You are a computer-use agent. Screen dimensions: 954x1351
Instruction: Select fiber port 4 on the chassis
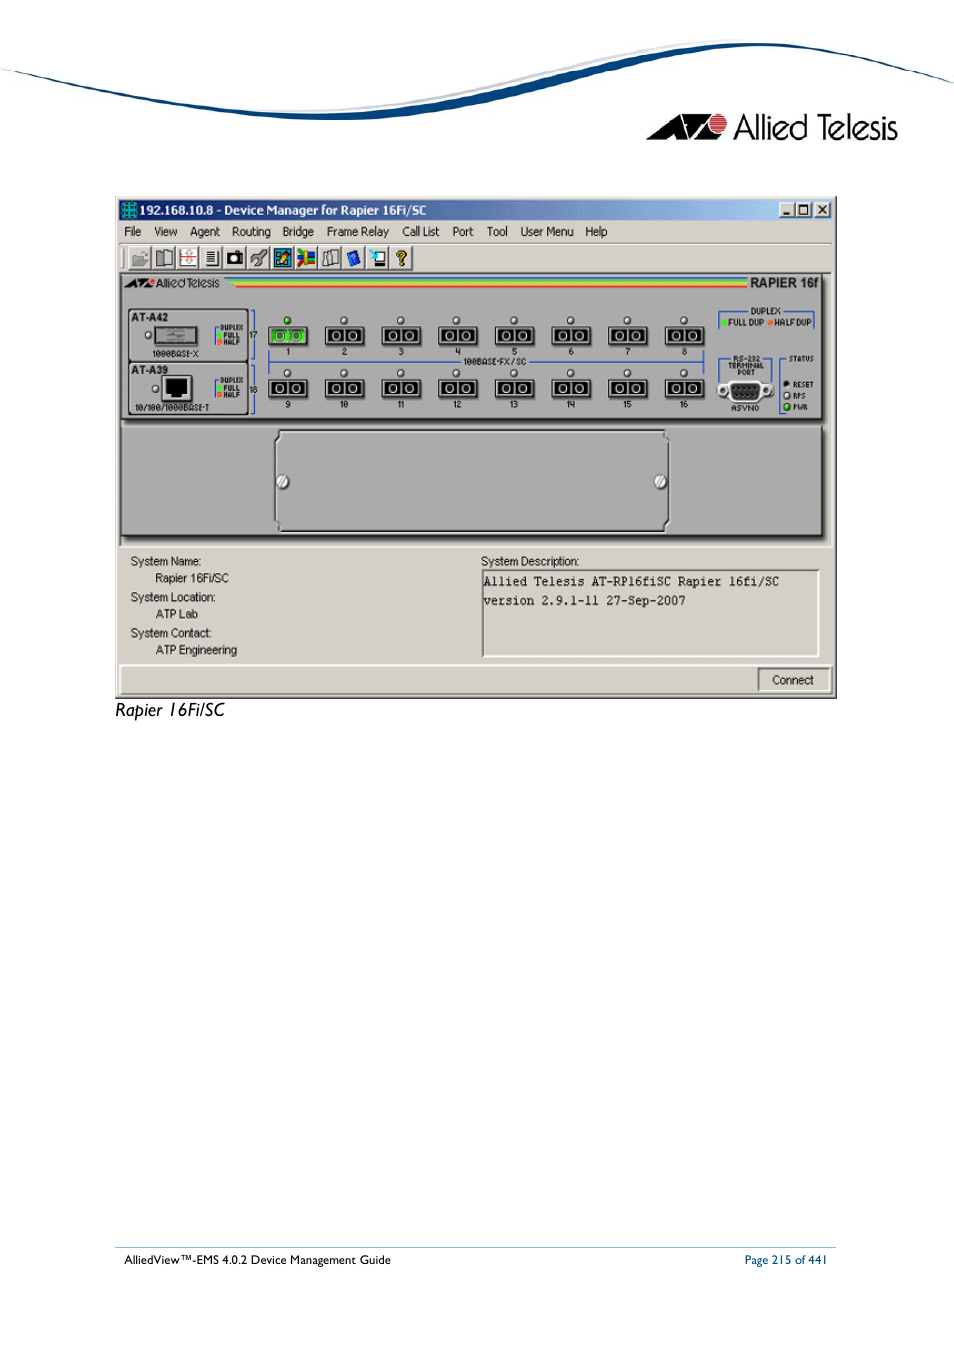point(458,336)
